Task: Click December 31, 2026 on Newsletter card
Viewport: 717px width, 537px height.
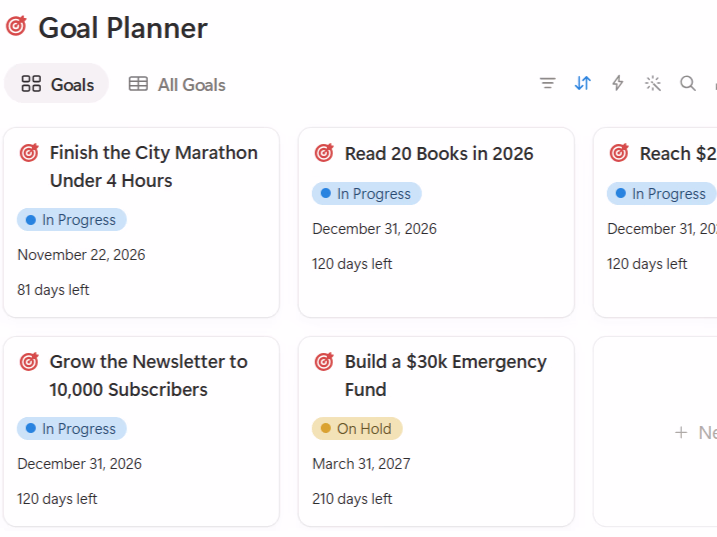Action: [80, 464]
